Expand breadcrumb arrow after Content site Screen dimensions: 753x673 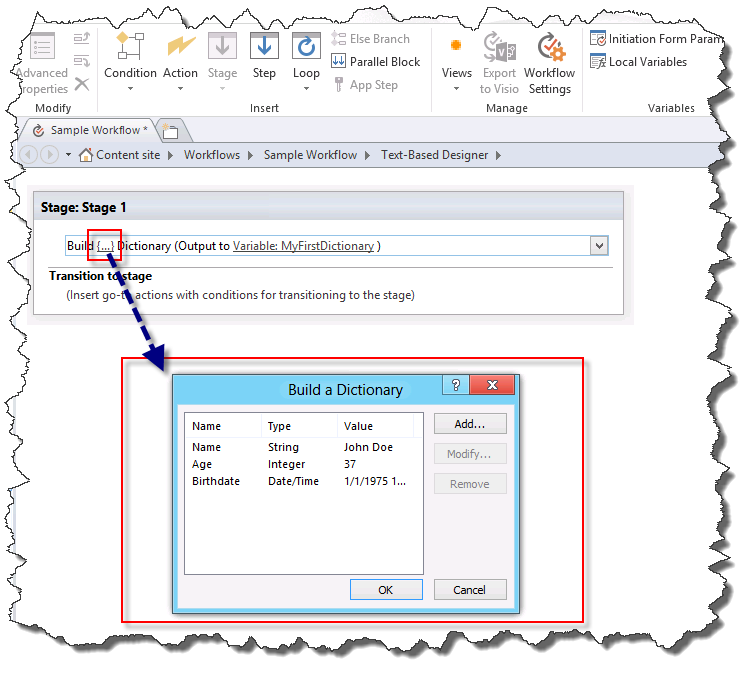(170, 155)
